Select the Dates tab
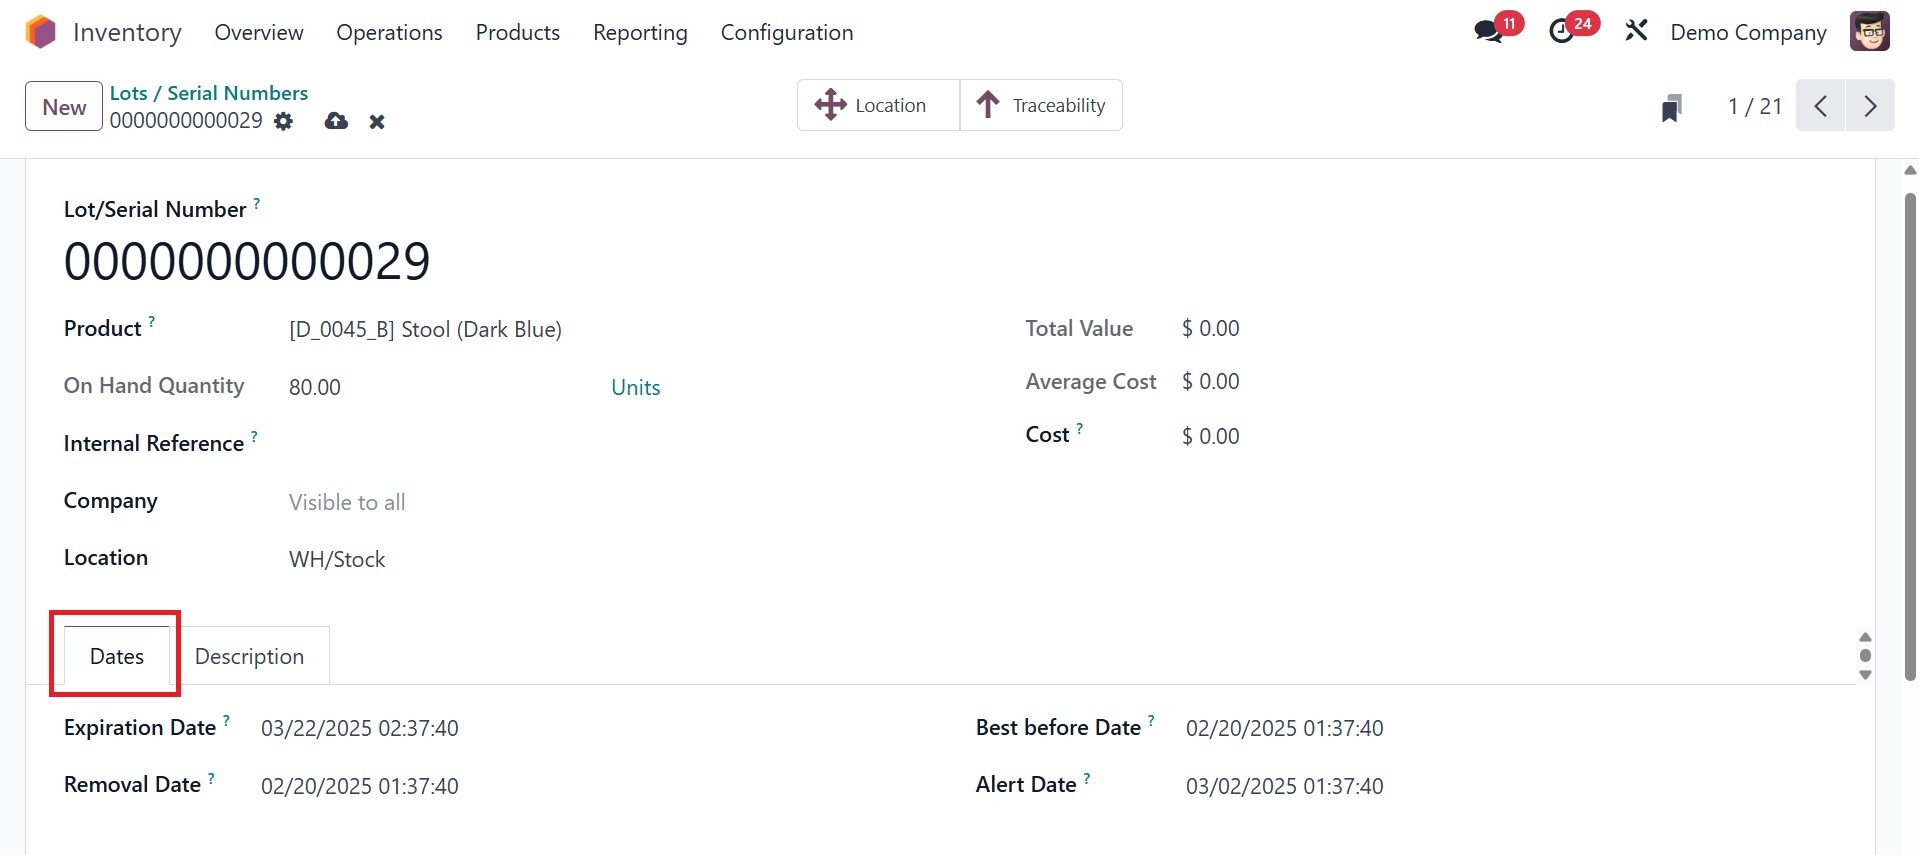 pos(117,656)
